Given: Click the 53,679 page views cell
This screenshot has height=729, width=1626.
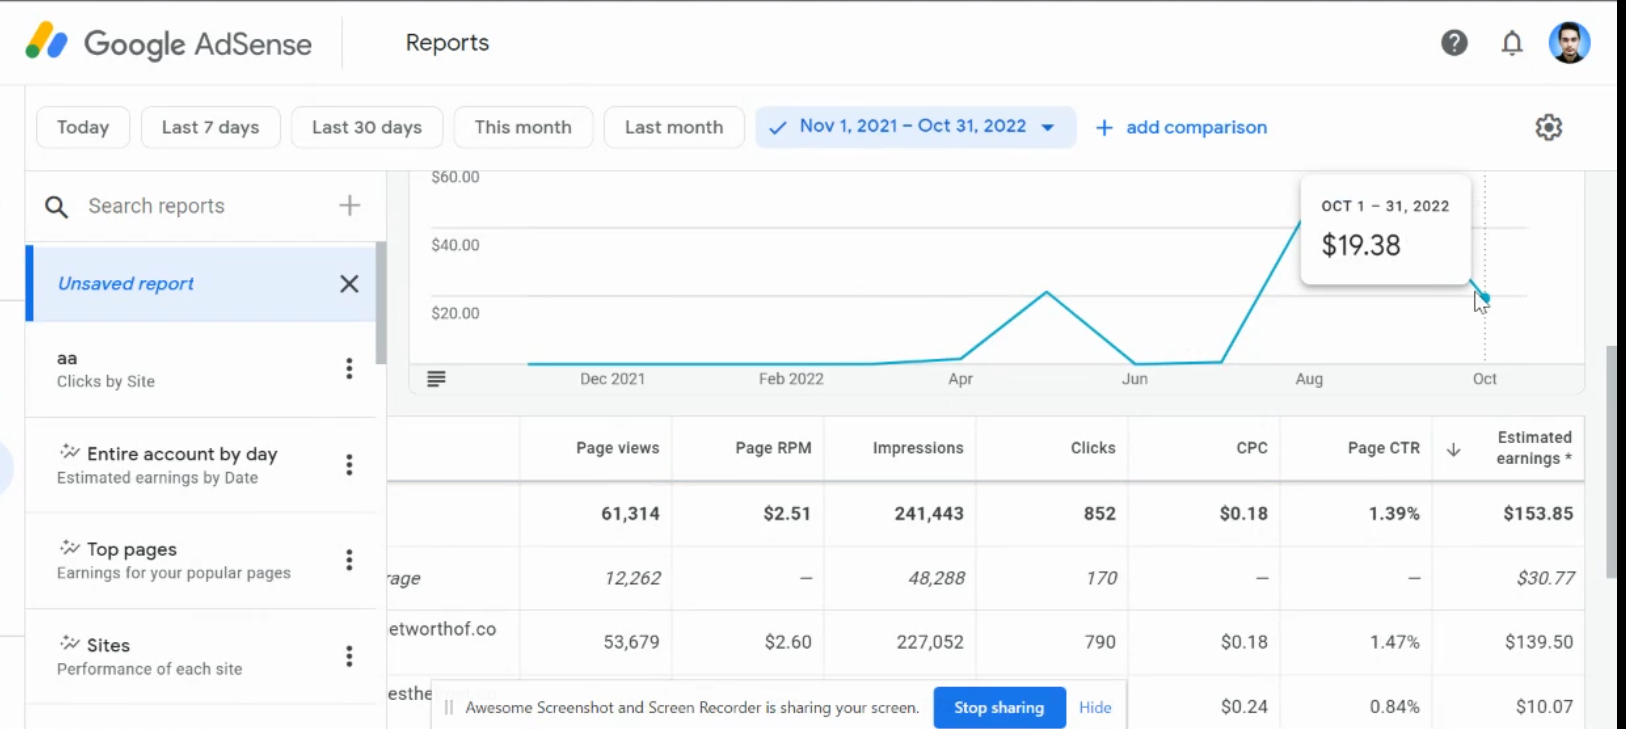Looking at the screenshot, I should point(631,642).
